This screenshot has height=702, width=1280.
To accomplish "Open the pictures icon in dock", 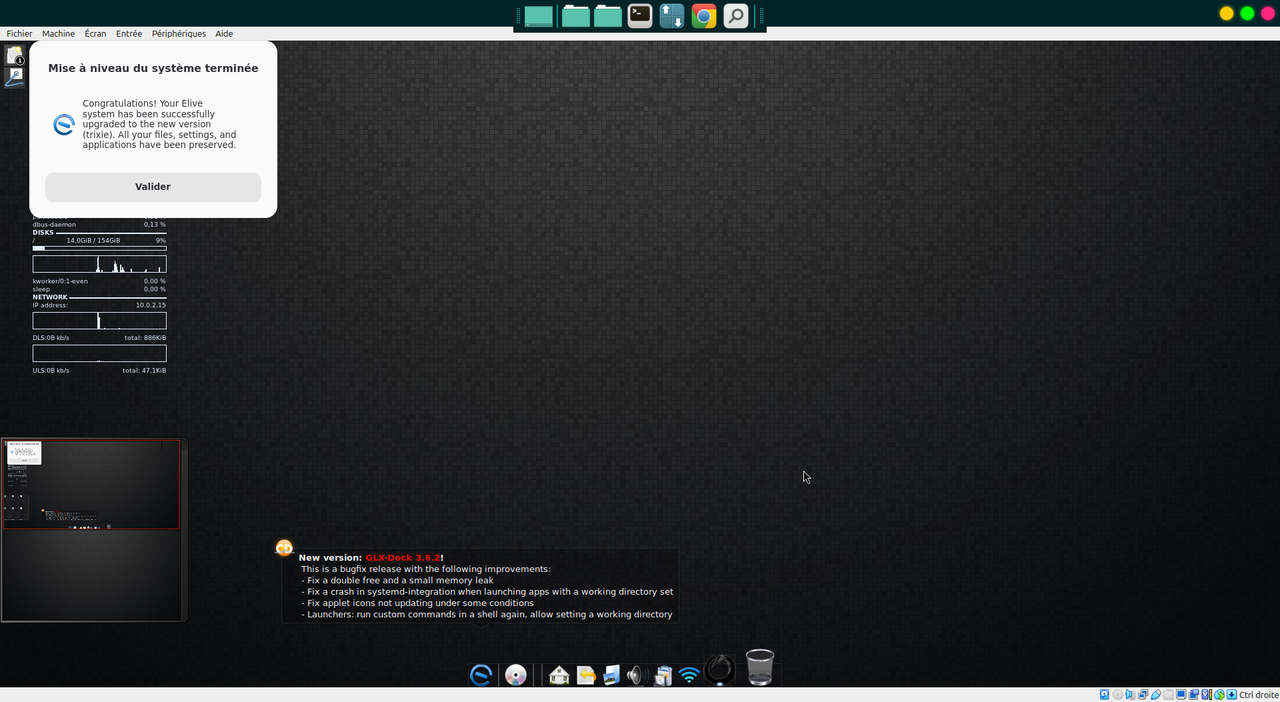I will [611, 676].
